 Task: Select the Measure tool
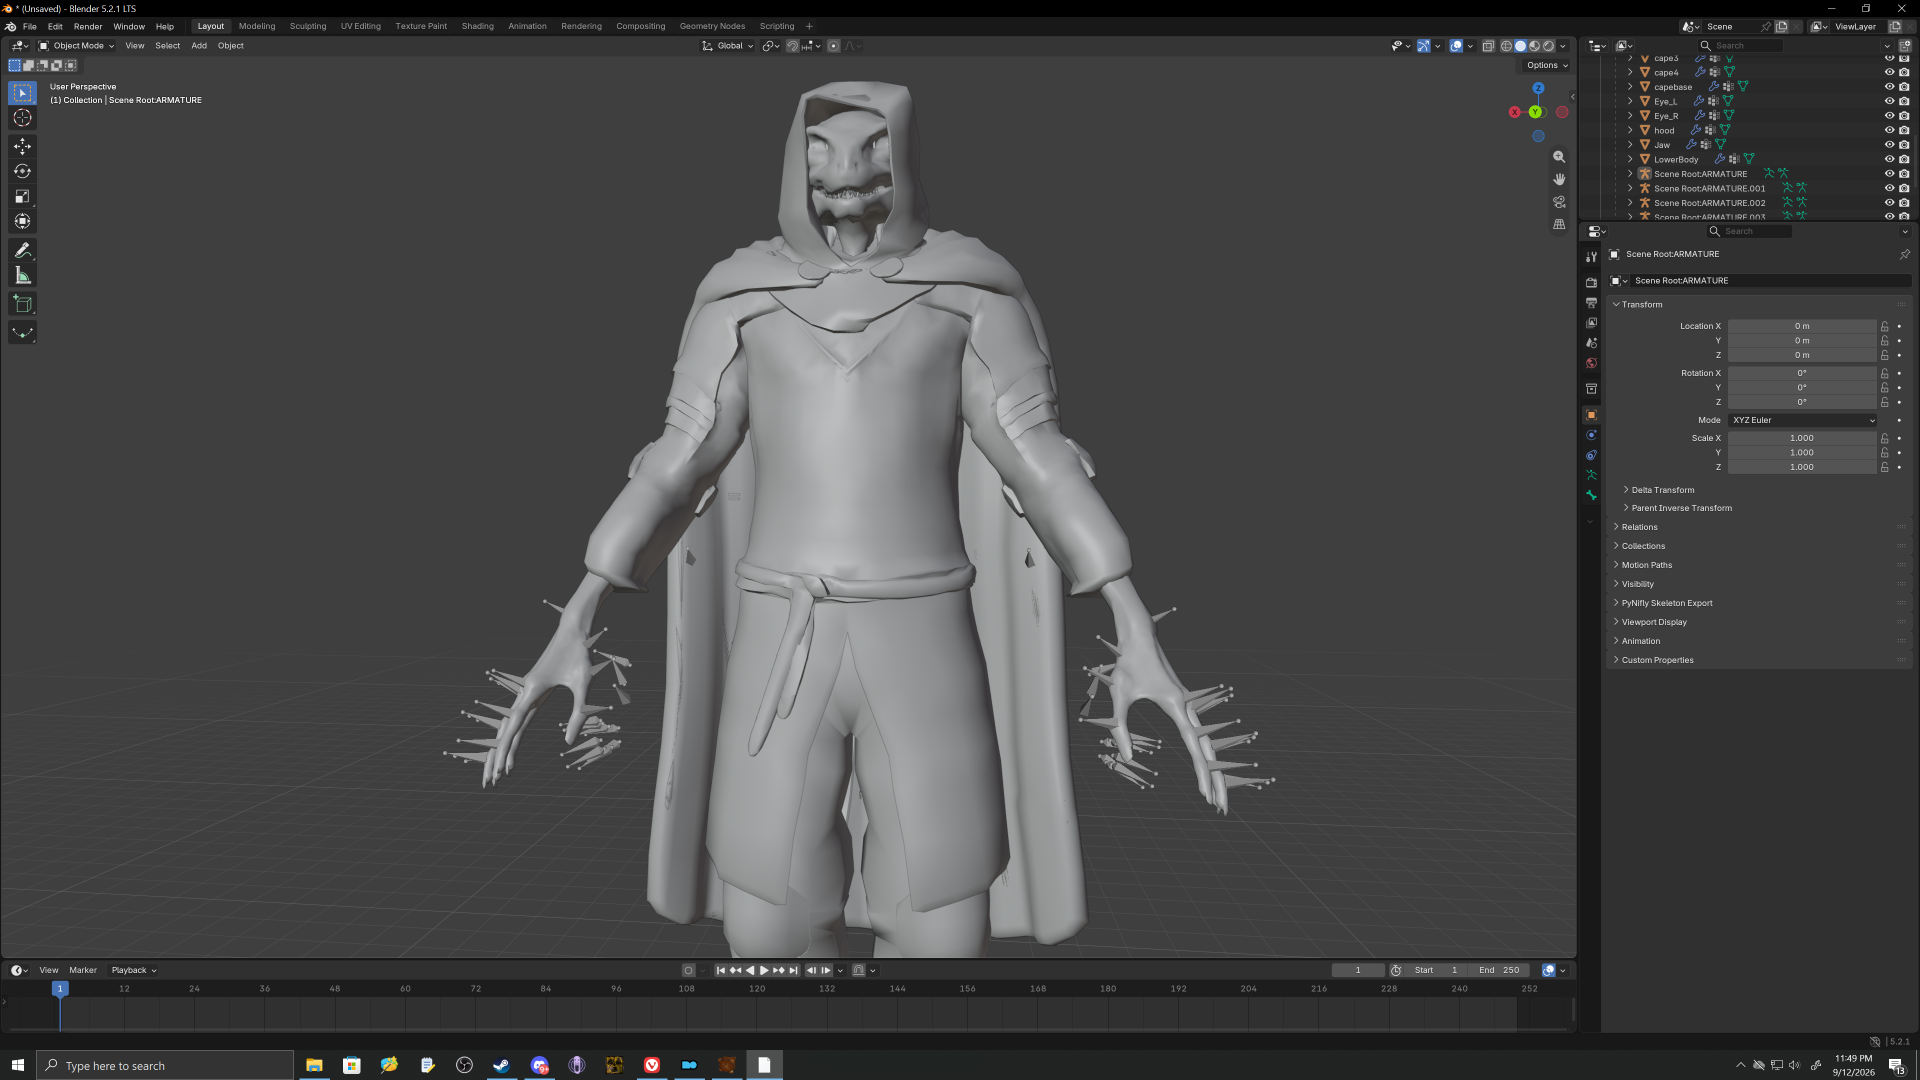pyautogui.click(x=22, y=275)
